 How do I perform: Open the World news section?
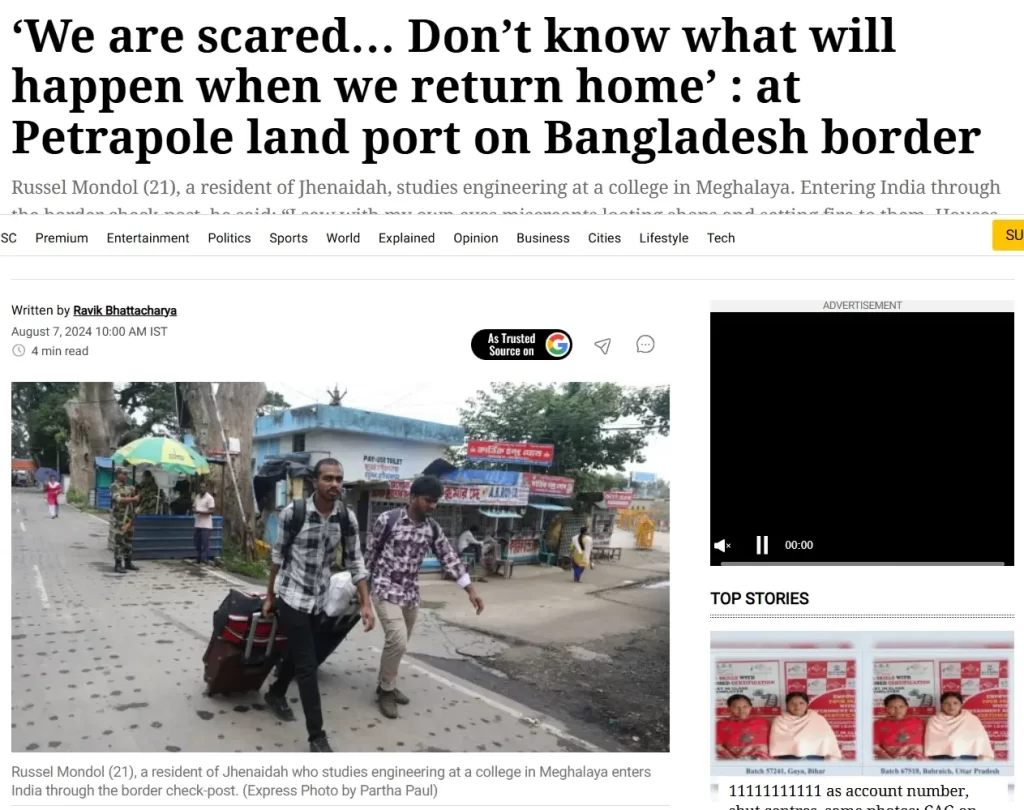click(343, 238)
